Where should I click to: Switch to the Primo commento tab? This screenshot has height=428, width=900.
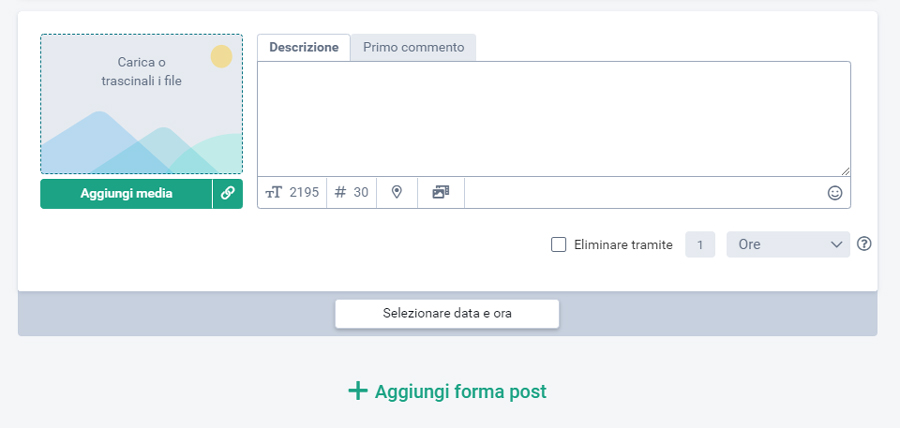click(413, 47)
